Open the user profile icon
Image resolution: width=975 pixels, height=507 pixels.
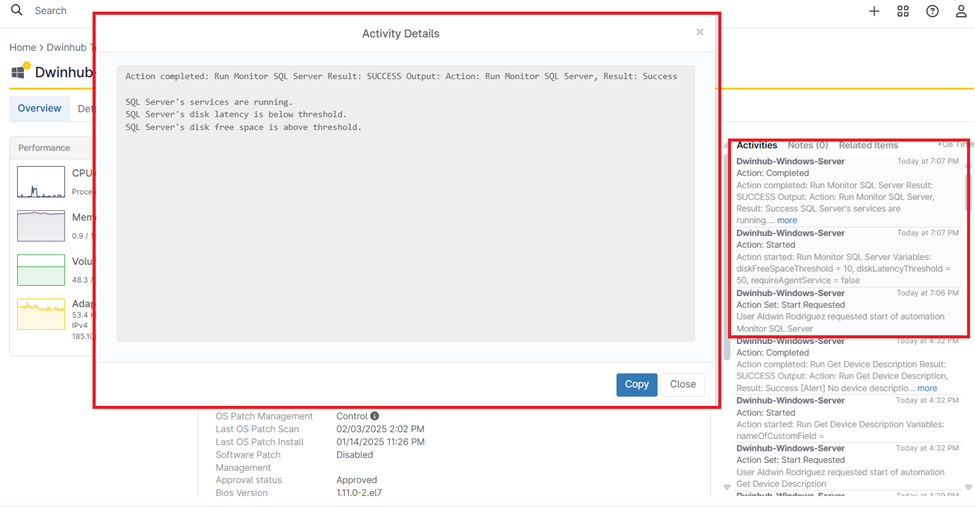pos(961,11)
